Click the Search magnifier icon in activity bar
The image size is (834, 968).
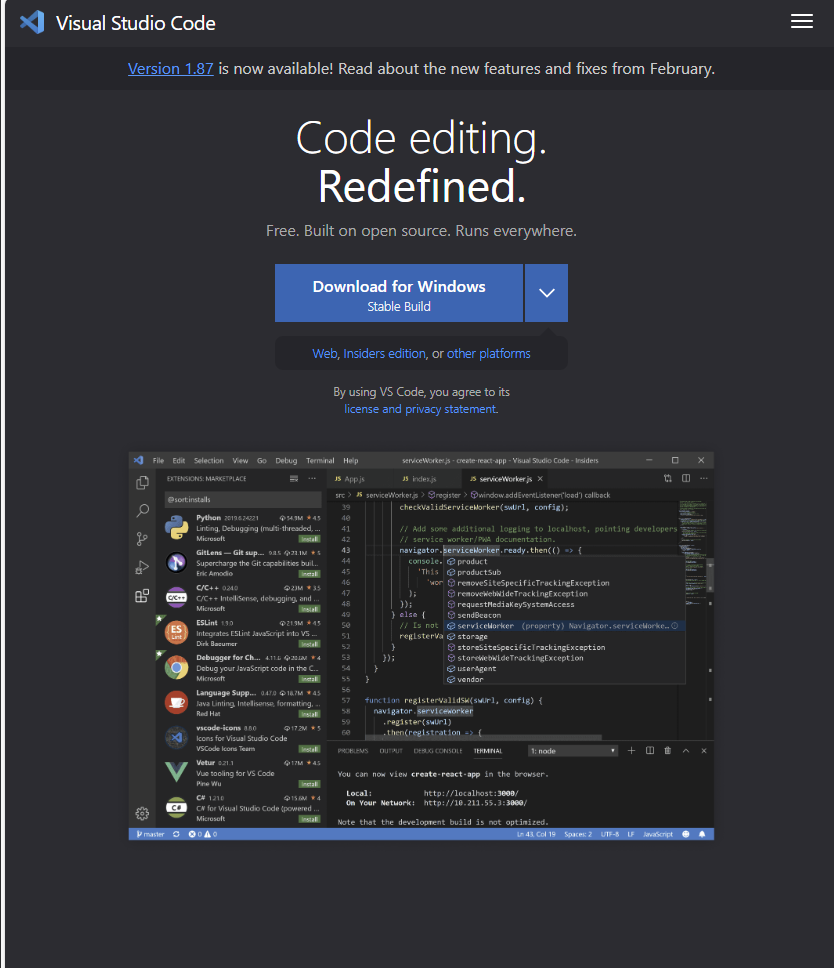142,511
